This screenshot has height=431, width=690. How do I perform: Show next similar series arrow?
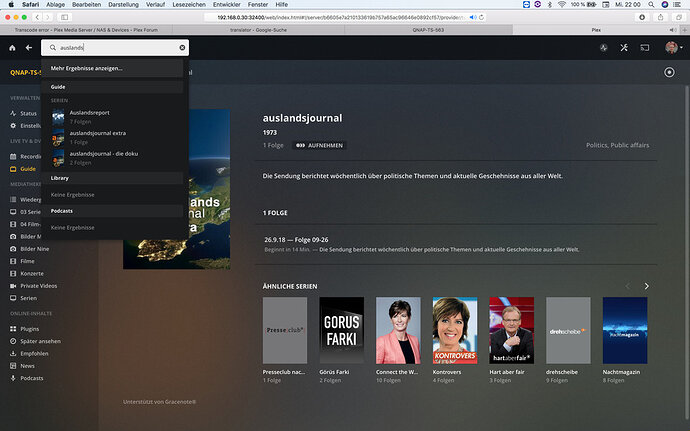pos(646,286)
